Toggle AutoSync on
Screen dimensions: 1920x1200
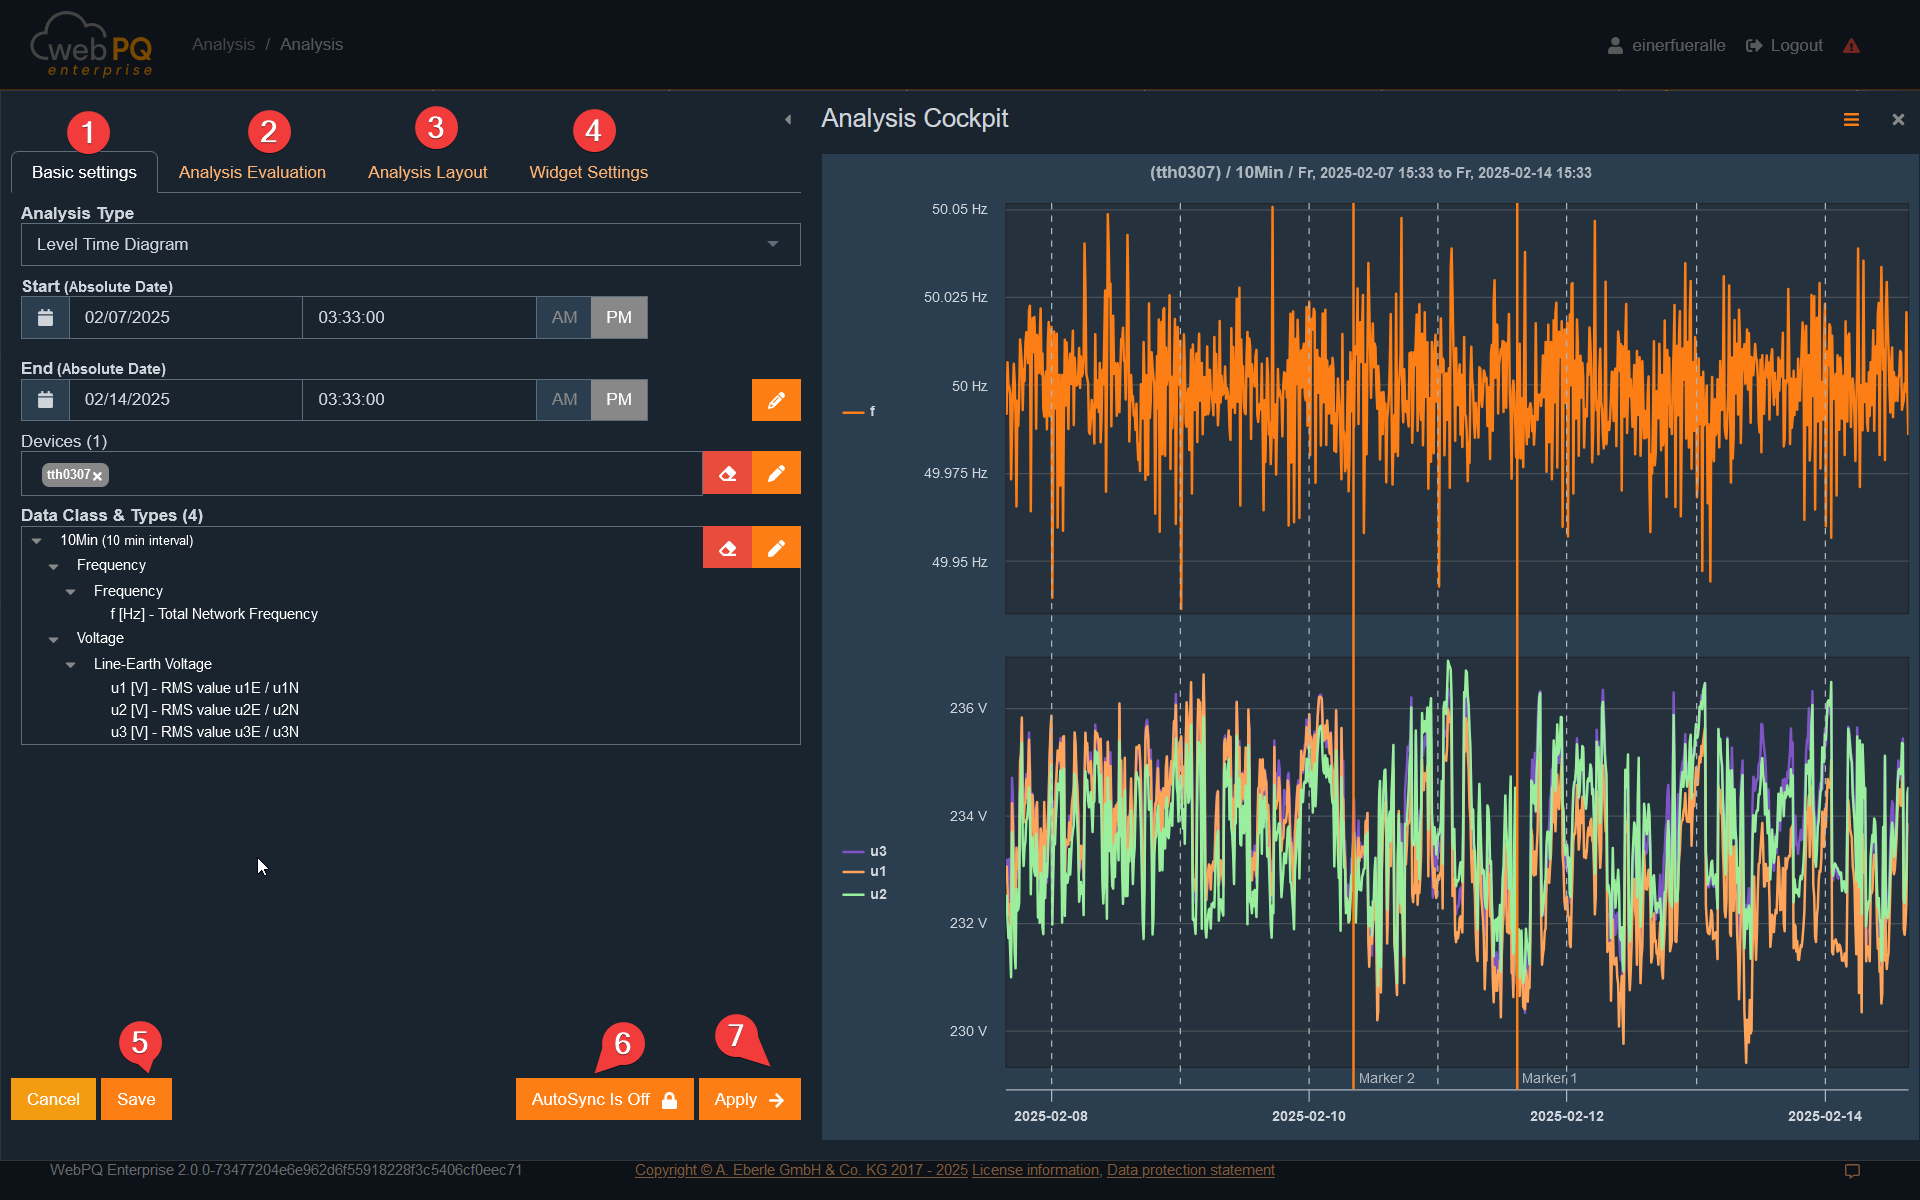603,1098
